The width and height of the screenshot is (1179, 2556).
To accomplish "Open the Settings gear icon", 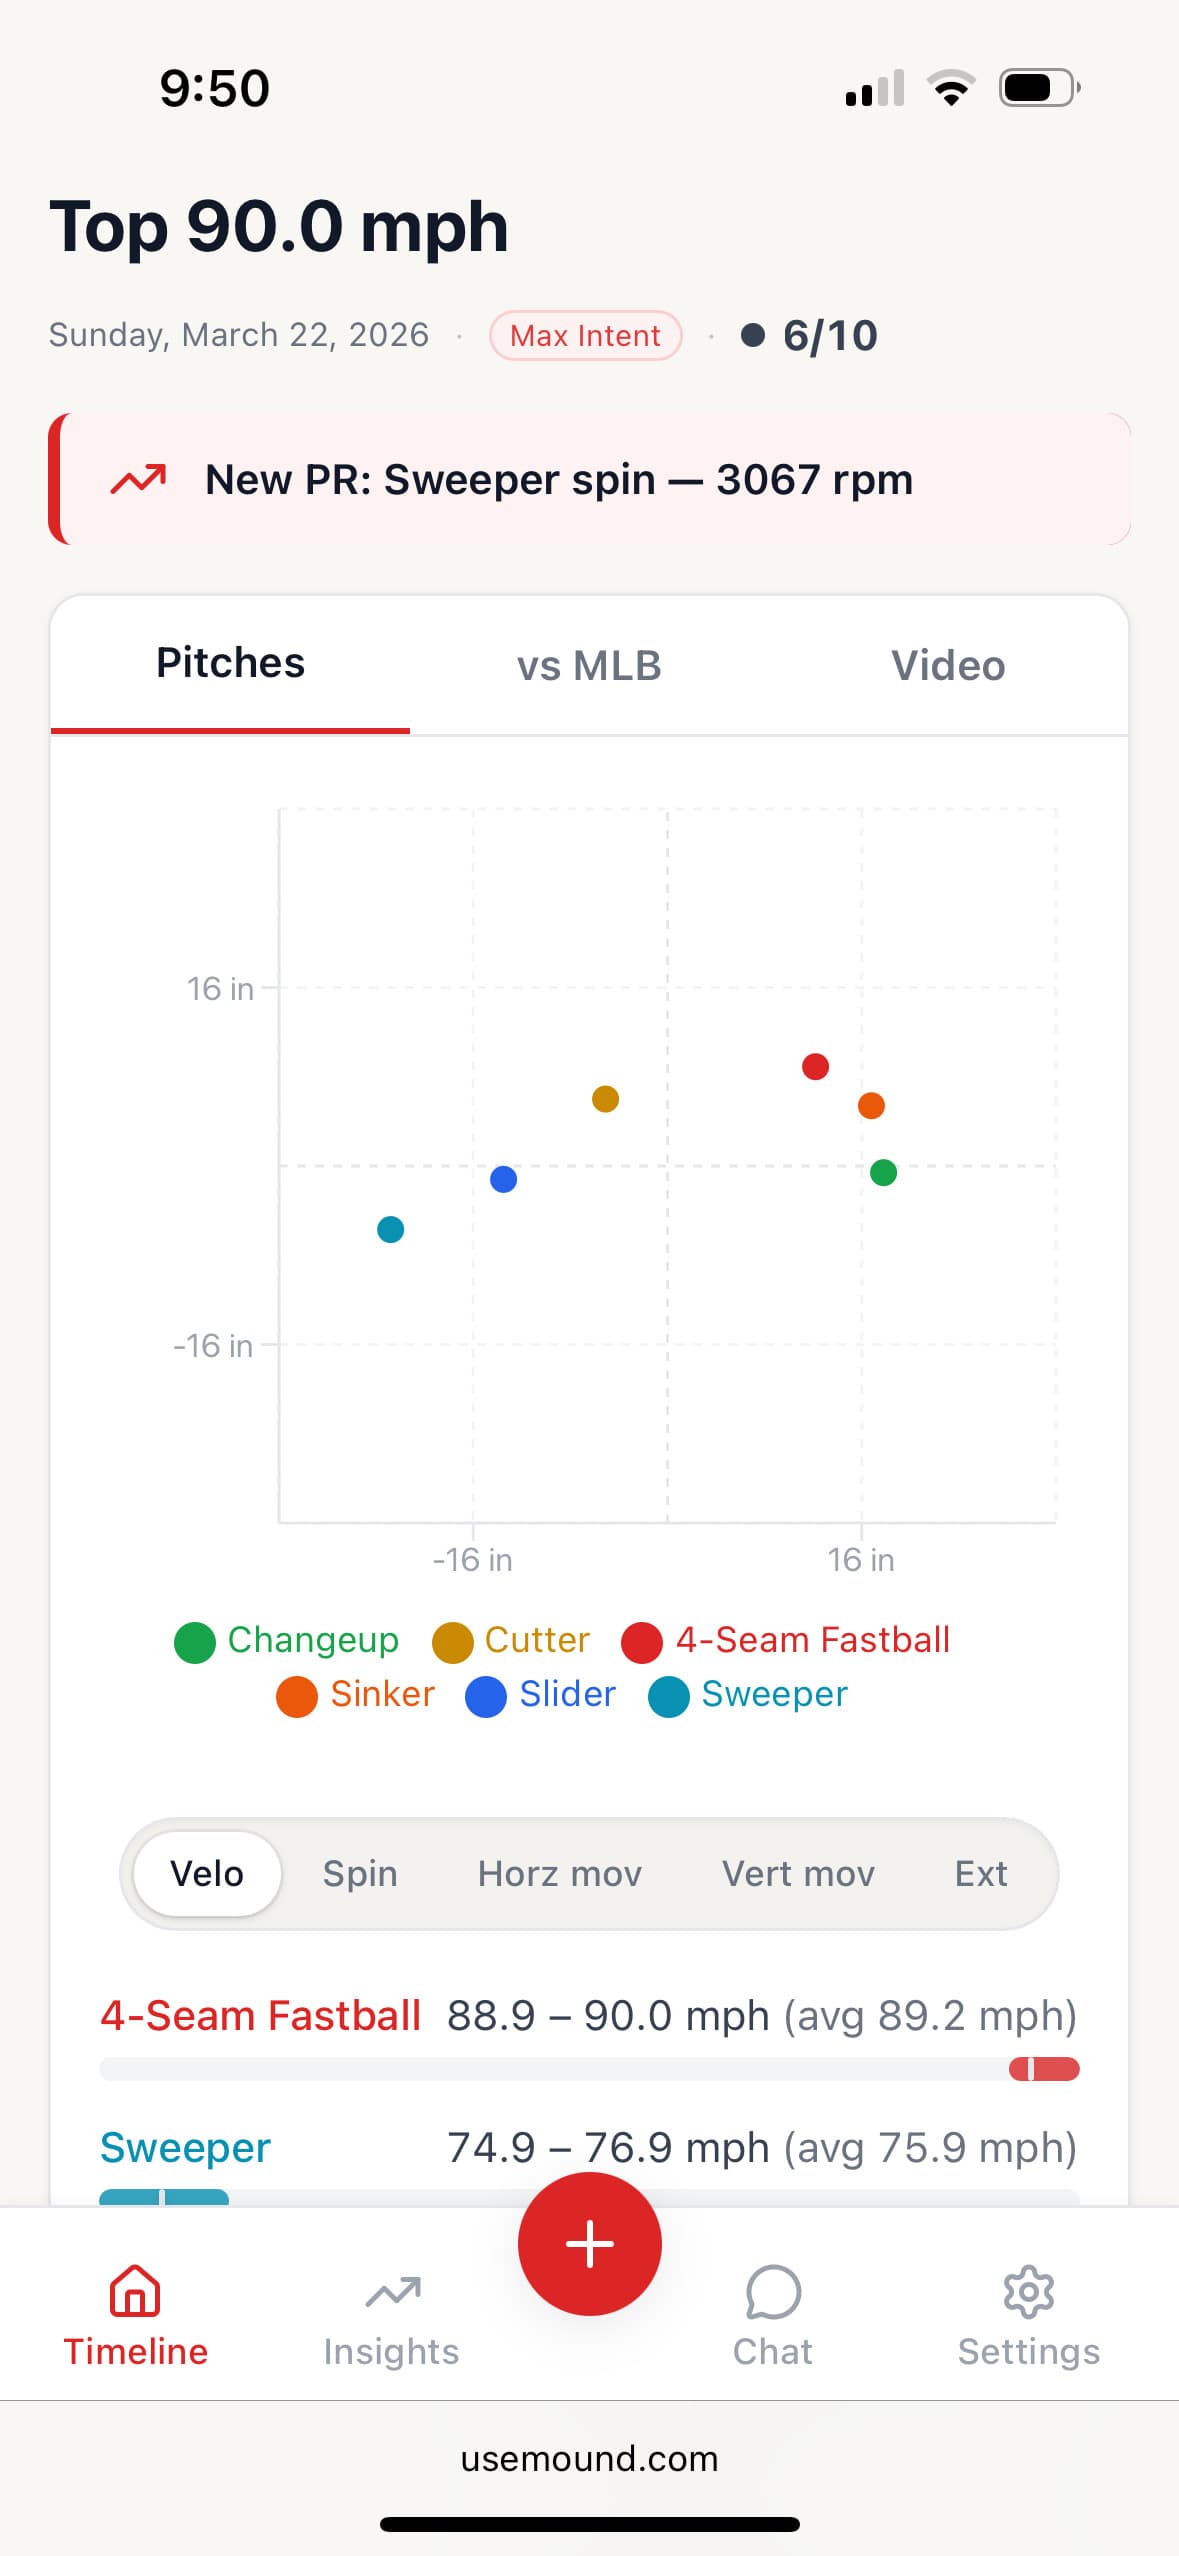I will [1028, 2290].
